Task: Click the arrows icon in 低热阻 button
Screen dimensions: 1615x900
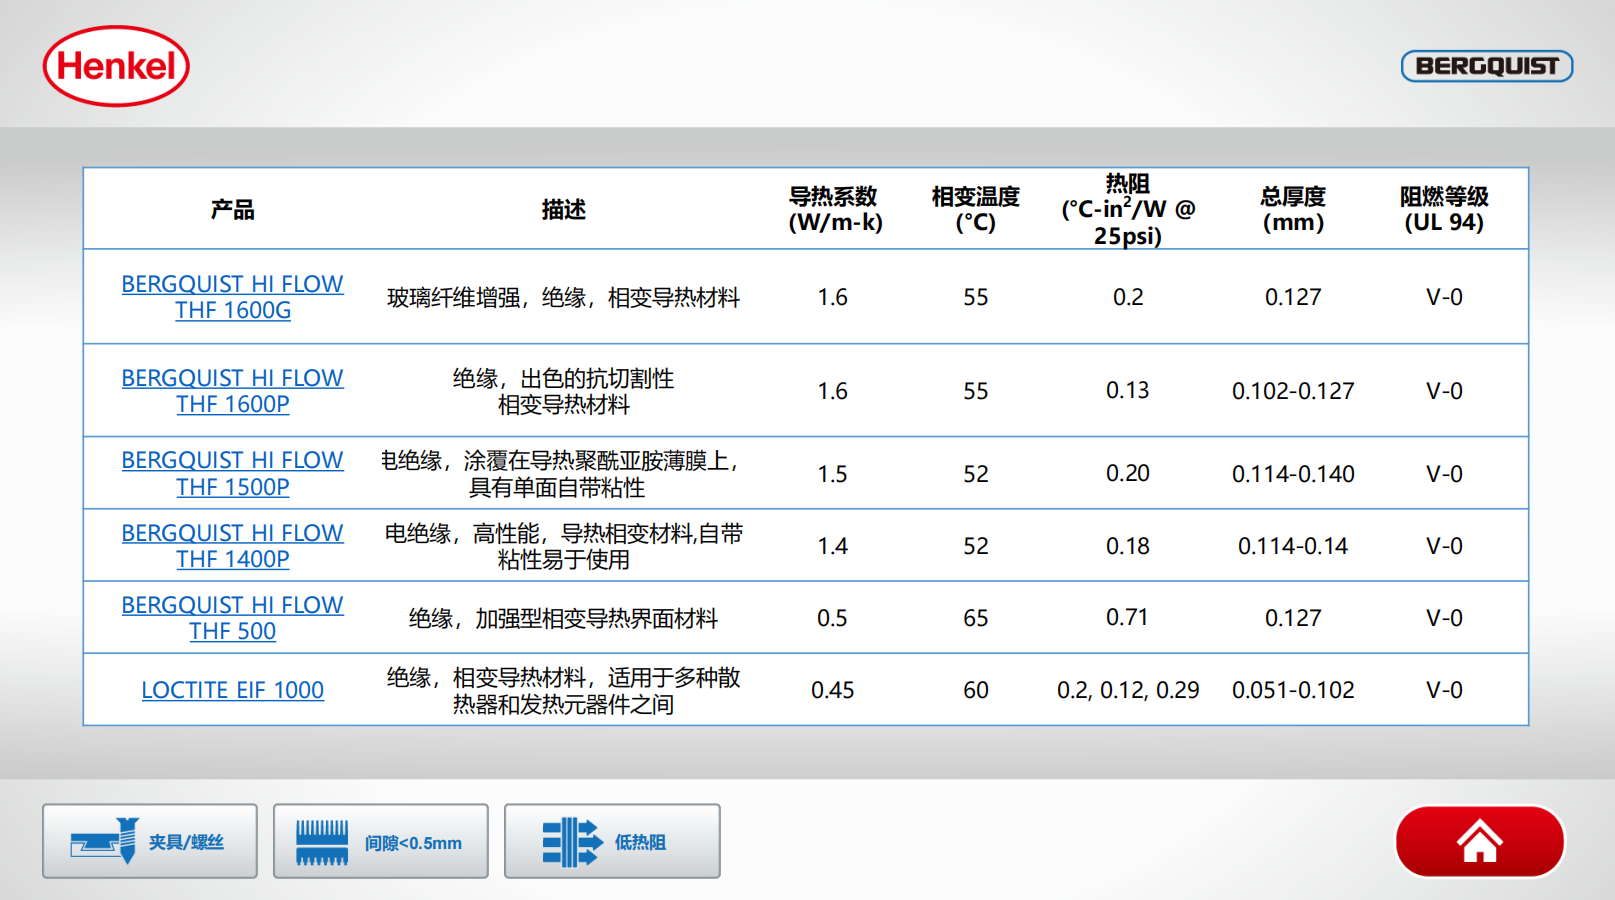Action: pyautogui.click(x=572, y=842)
